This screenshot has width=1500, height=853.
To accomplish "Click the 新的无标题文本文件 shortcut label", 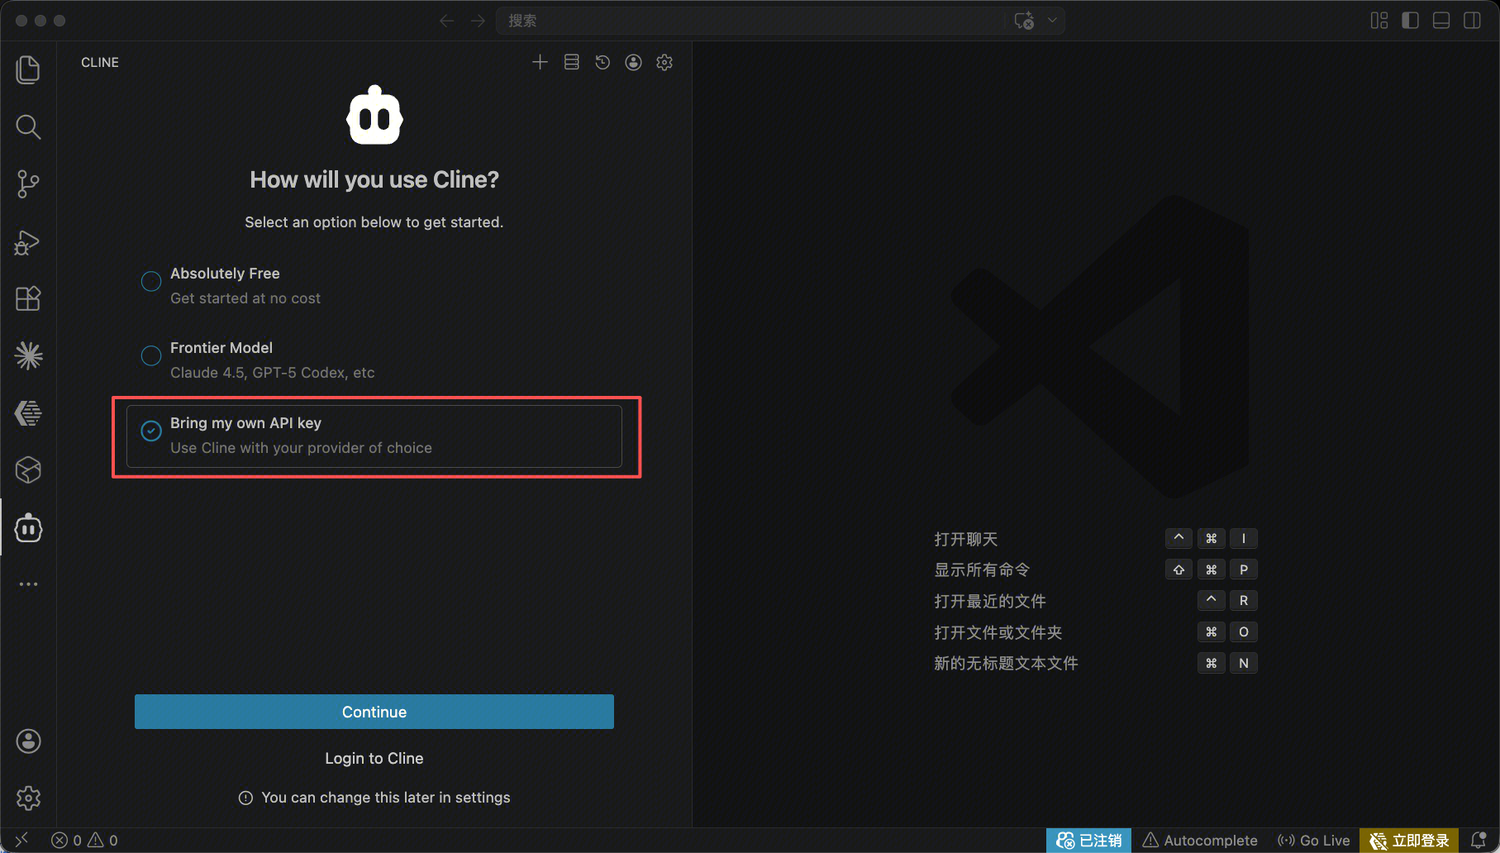I will pos(1006,663).
